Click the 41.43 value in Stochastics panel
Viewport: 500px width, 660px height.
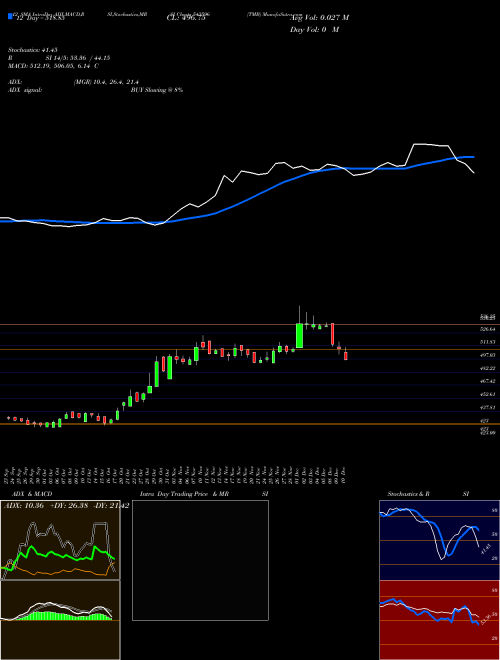tap(485, 549)
